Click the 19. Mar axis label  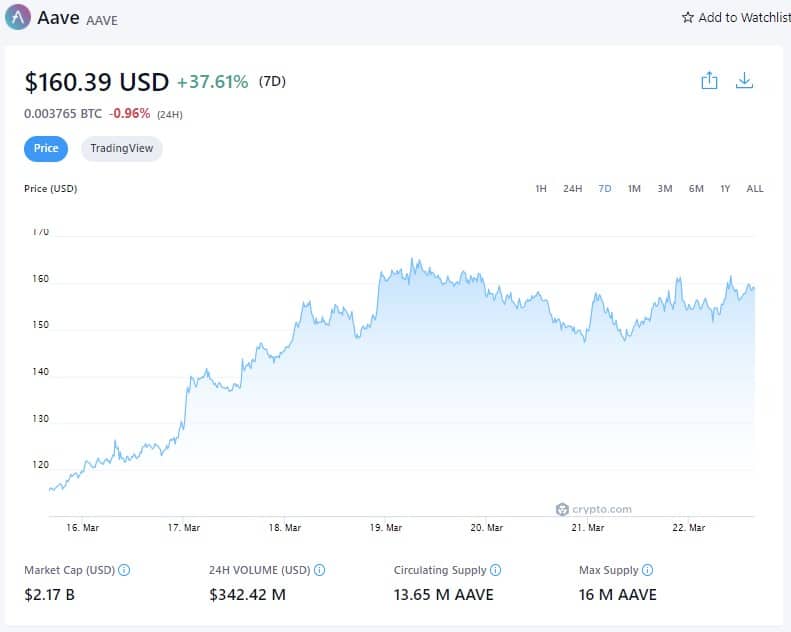[385, 528]
